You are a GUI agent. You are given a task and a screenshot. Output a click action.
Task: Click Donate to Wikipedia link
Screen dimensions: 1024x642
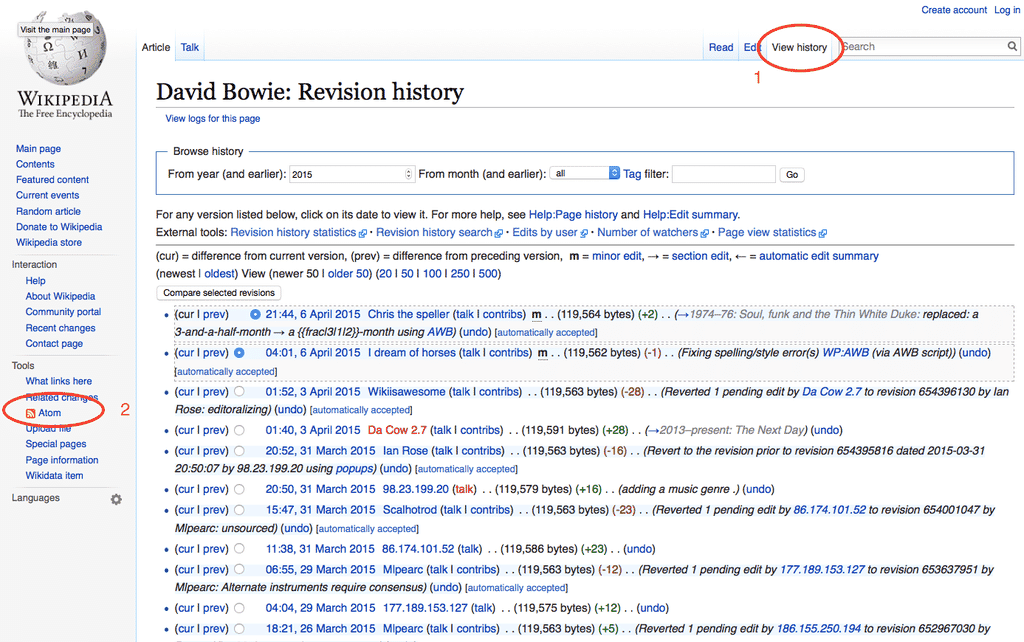coord(59,227)
